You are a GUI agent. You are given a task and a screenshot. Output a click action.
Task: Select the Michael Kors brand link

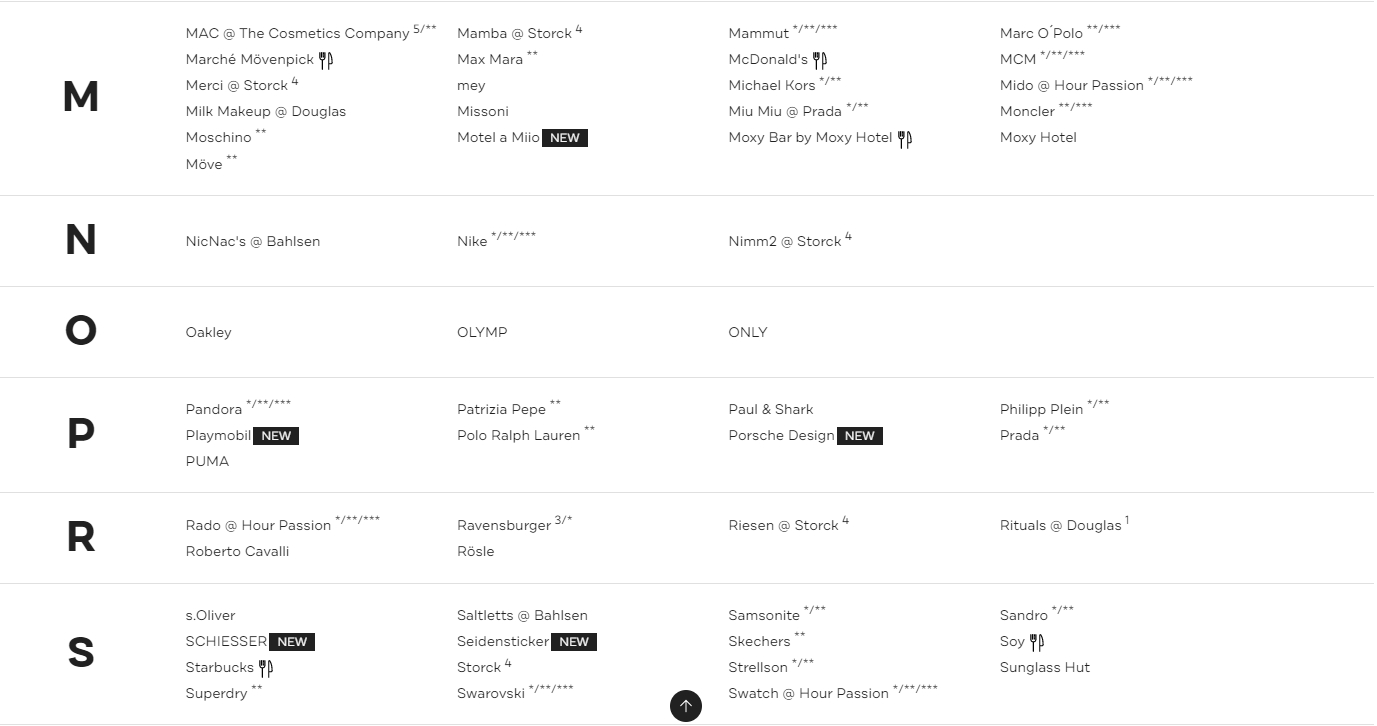(771, 85)
